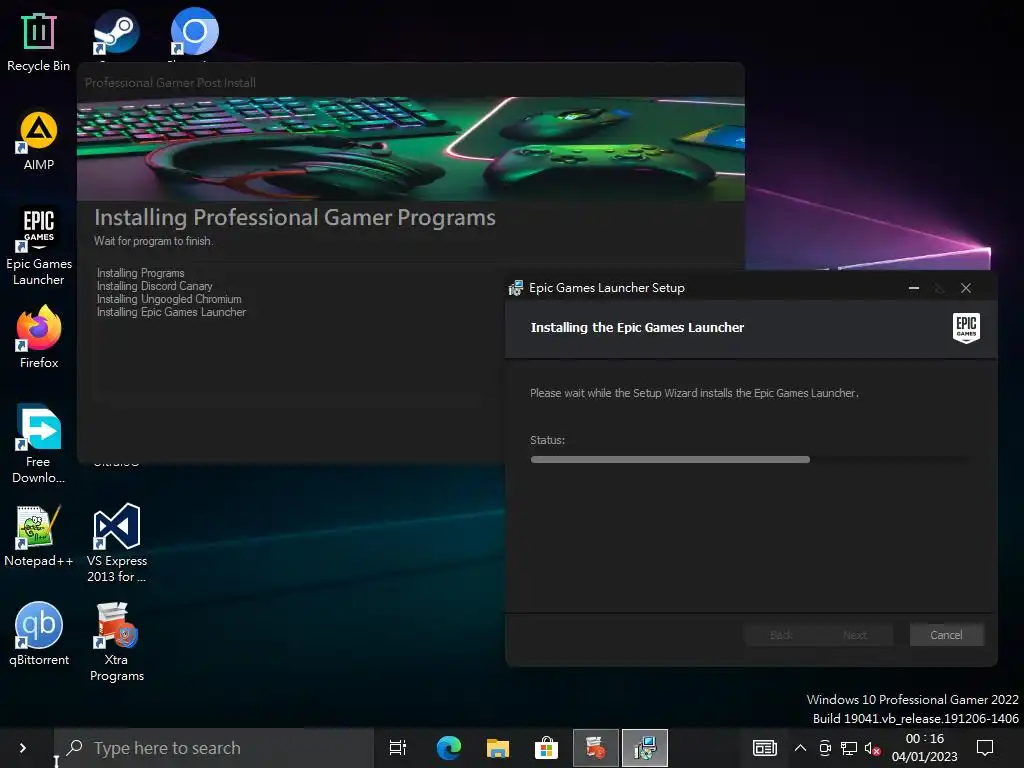This screenshot has height=768, width=1024.
Task: Click the disabled Next button in Setup
Action: pos(855,635)
